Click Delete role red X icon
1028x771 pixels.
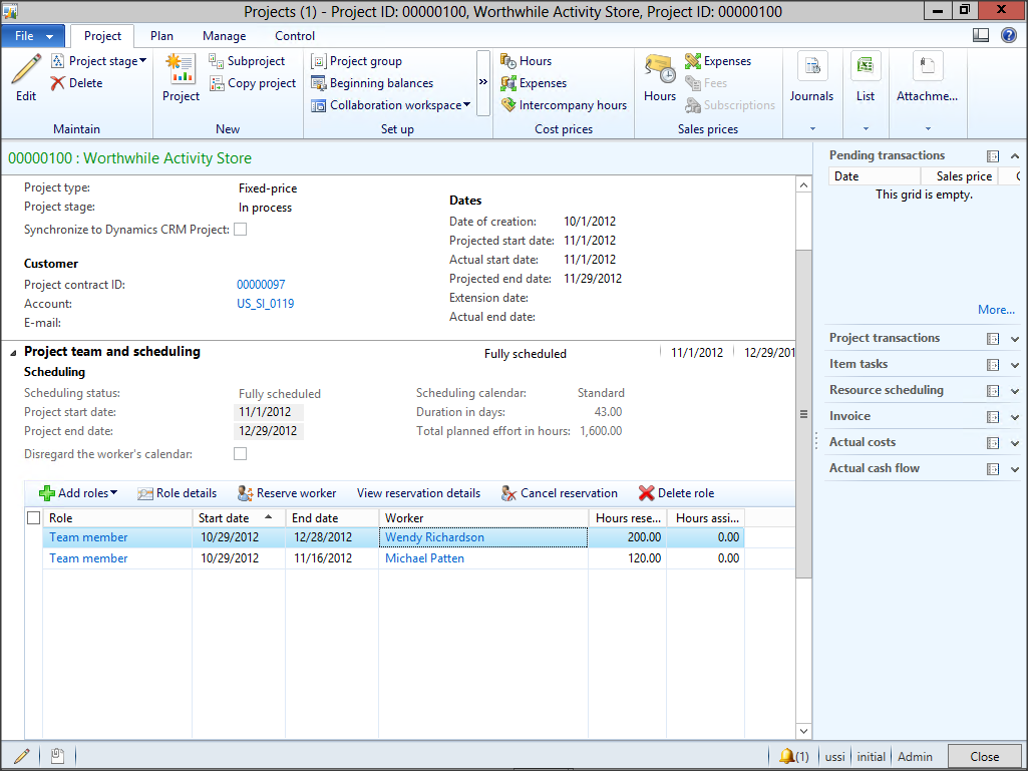[x=646, y=493]
